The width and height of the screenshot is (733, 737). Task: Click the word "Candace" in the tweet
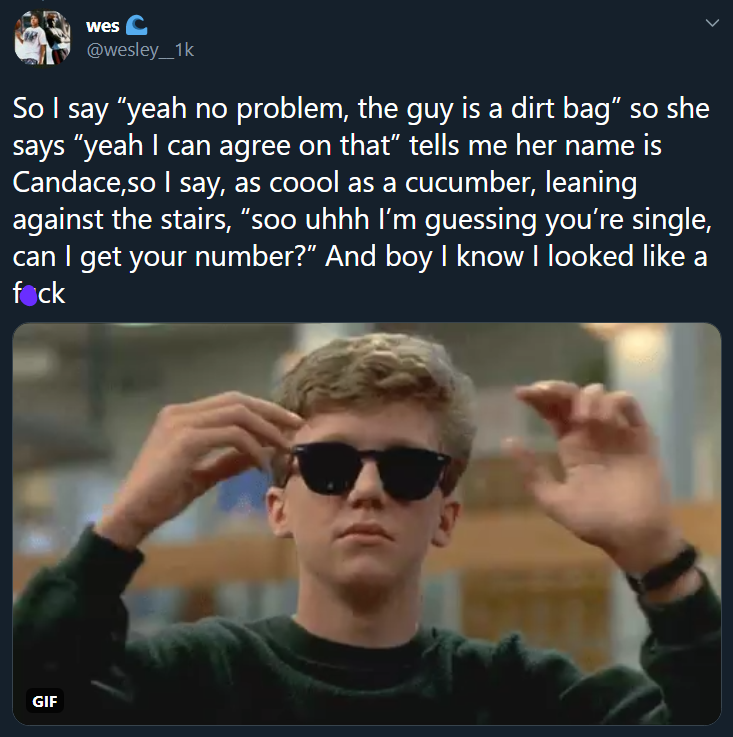[66, 182]
